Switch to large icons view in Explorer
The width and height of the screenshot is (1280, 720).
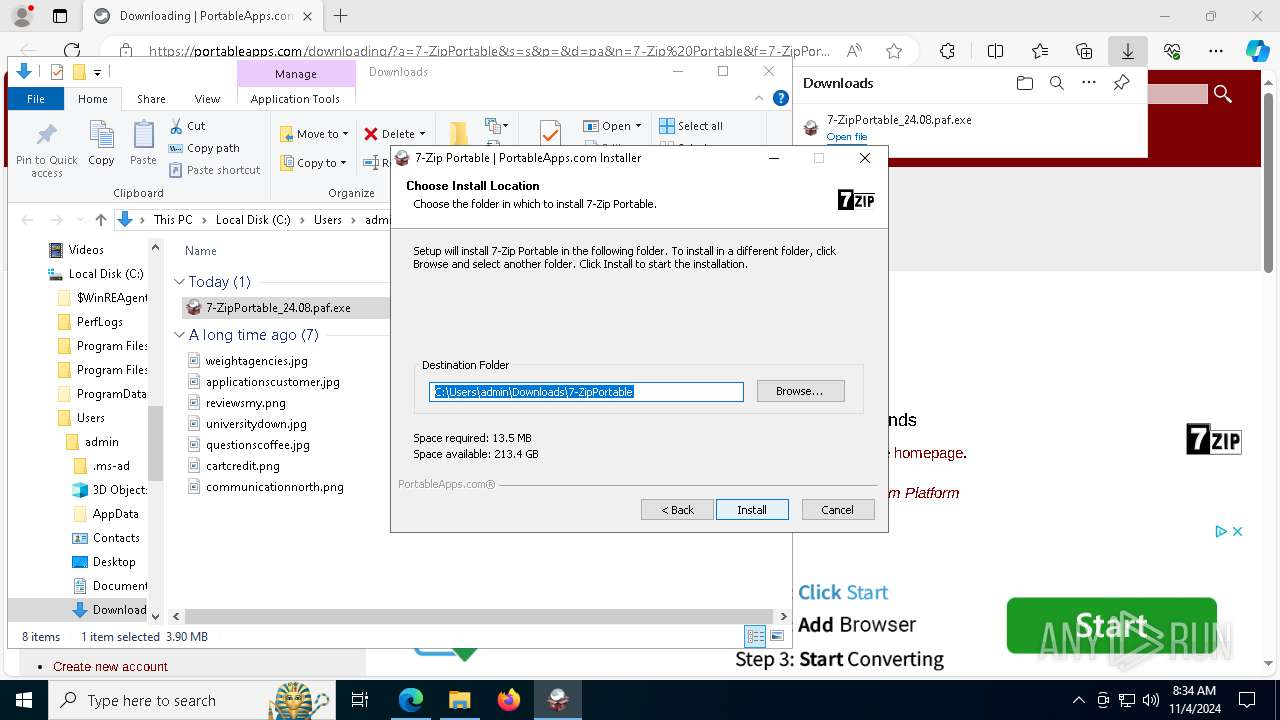click(777, 637)
